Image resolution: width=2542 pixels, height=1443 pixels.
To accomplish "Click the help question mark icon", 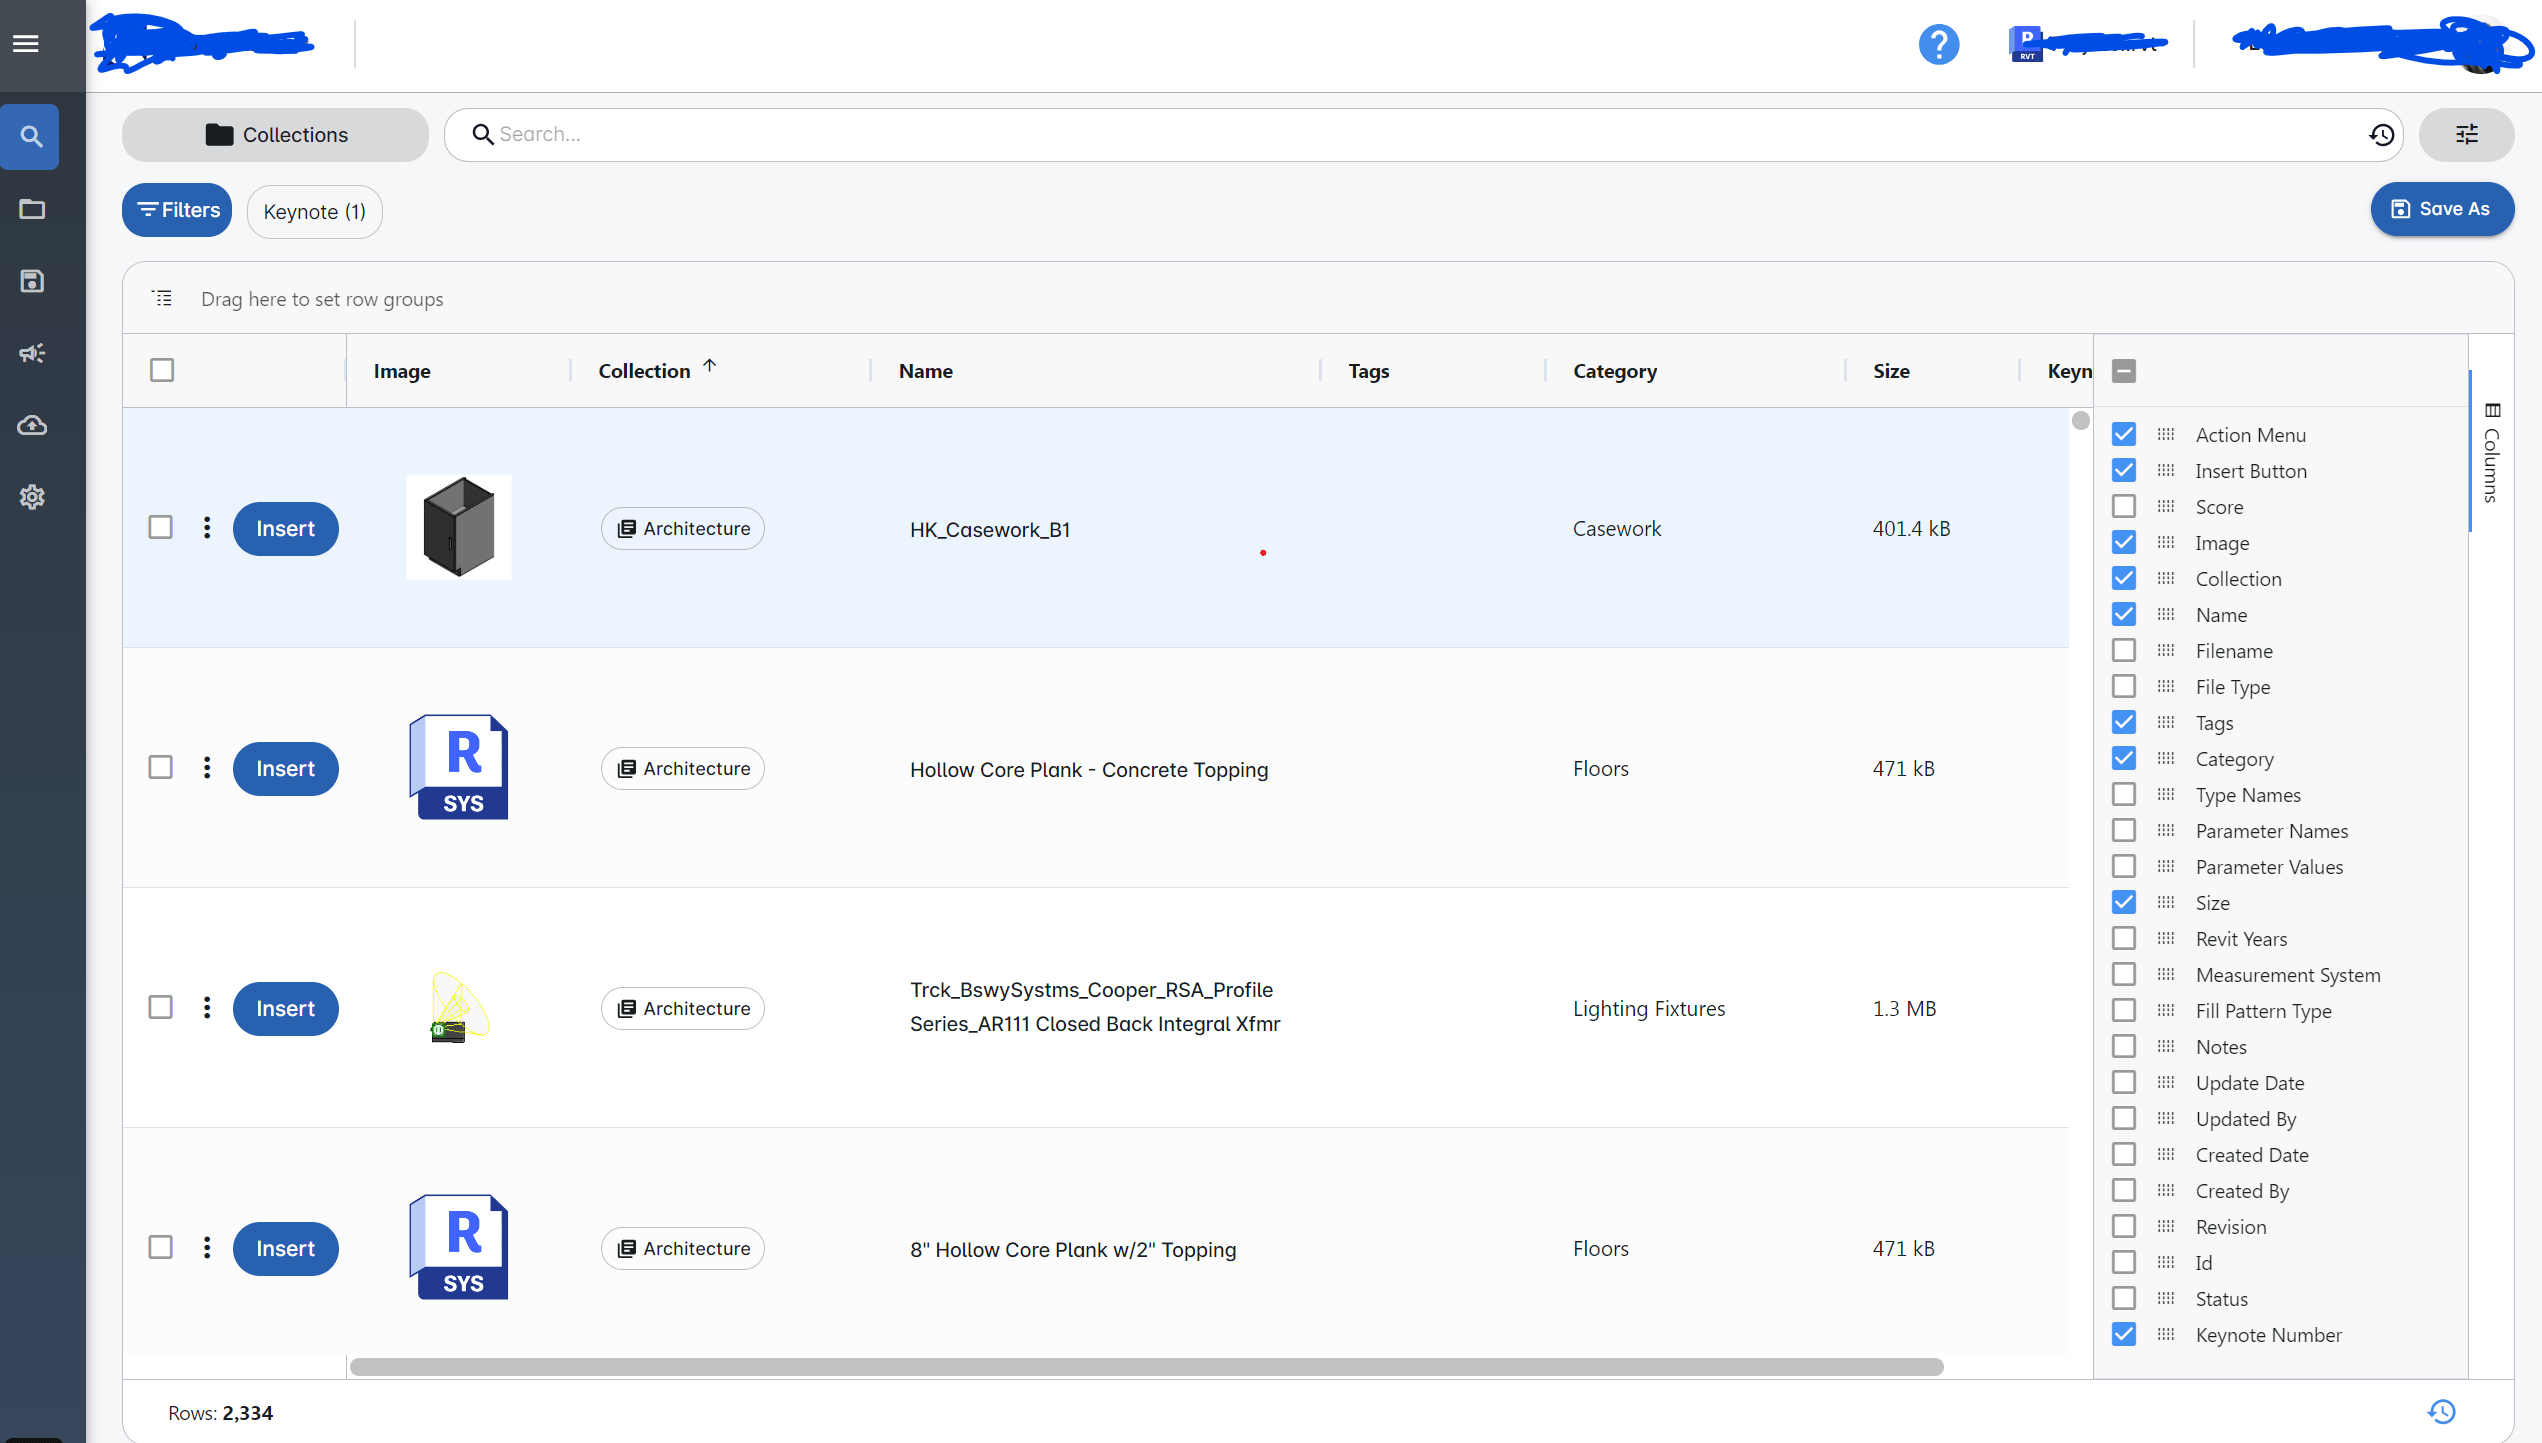I will (x=1937, y=45).
